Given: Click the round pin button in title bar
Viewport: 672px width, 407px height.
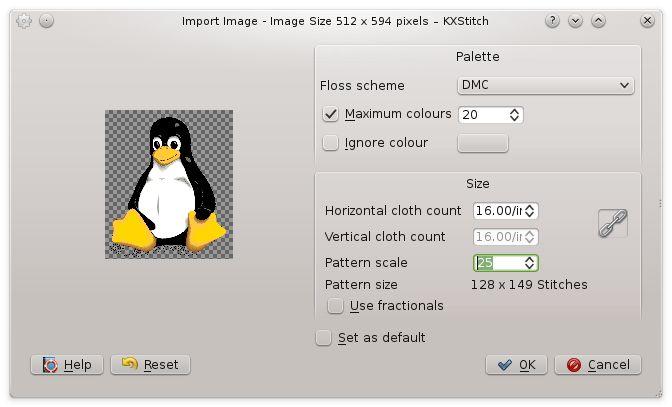Looking at the screenshot, I should click(46, 21).
